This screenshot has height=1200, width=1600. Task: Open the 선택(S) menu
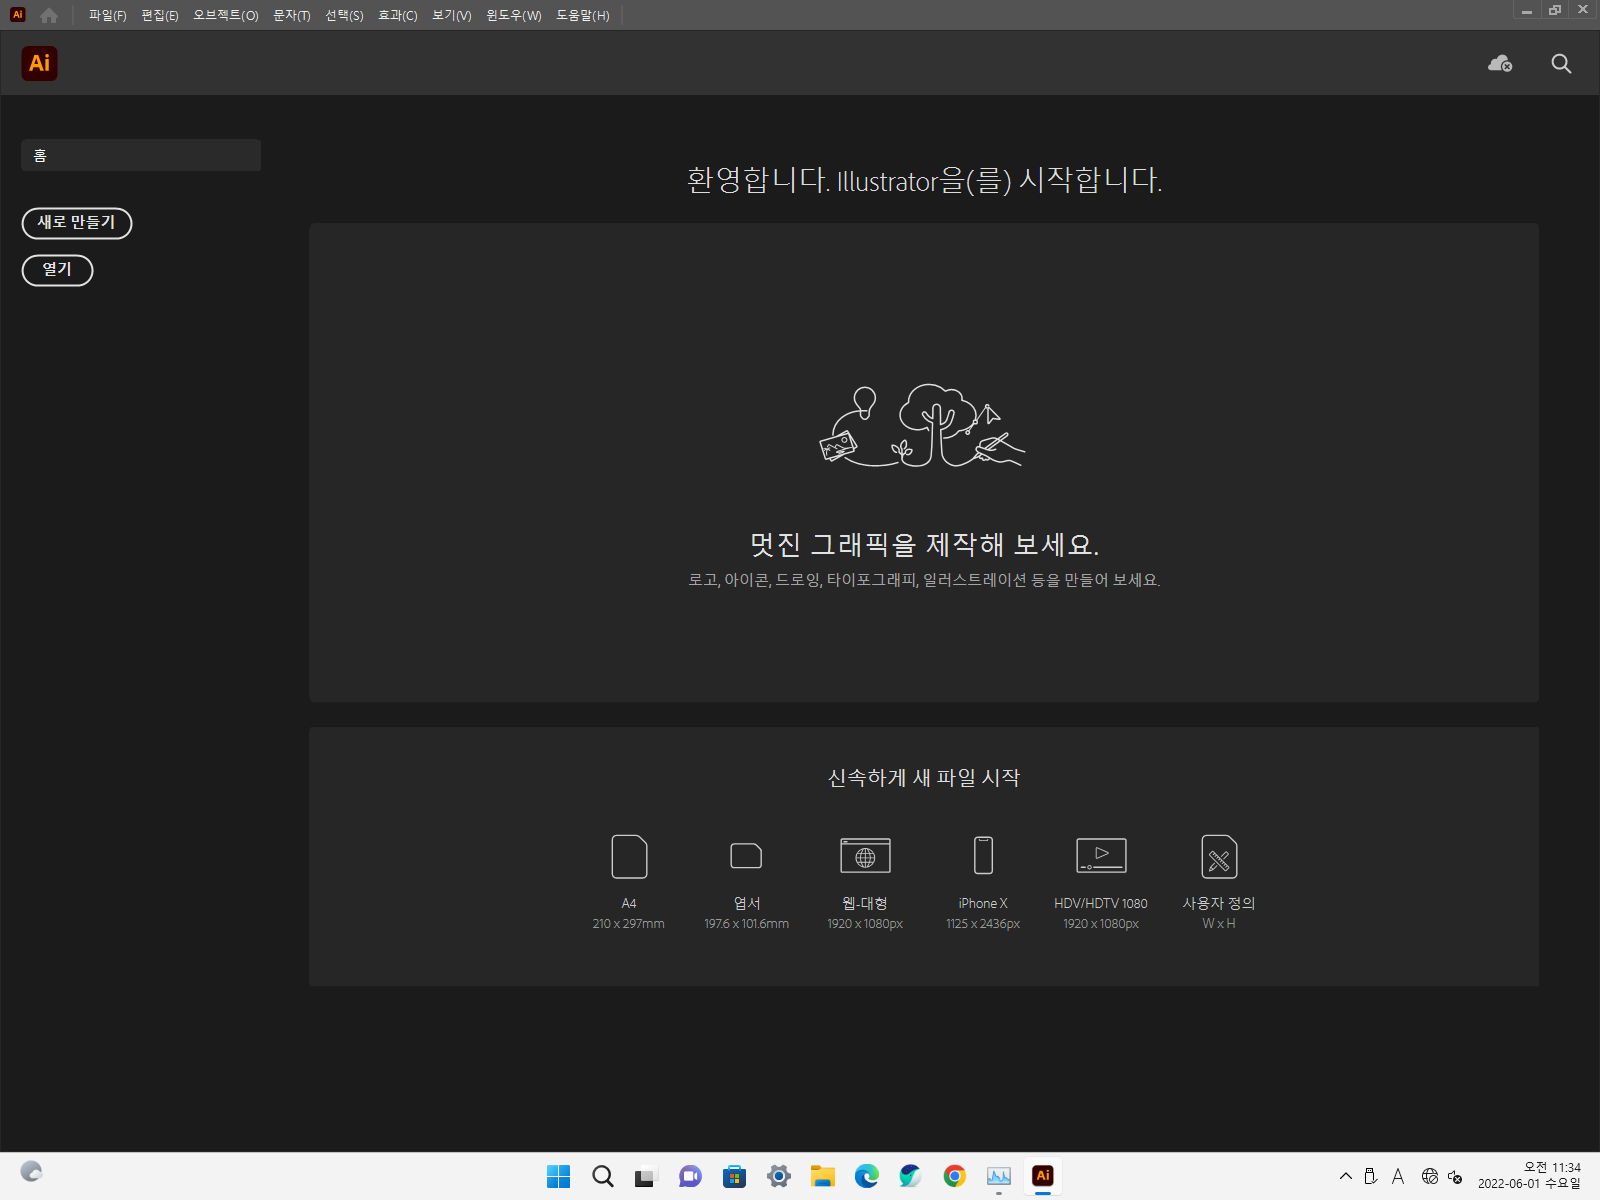click(x=344, y=15)
